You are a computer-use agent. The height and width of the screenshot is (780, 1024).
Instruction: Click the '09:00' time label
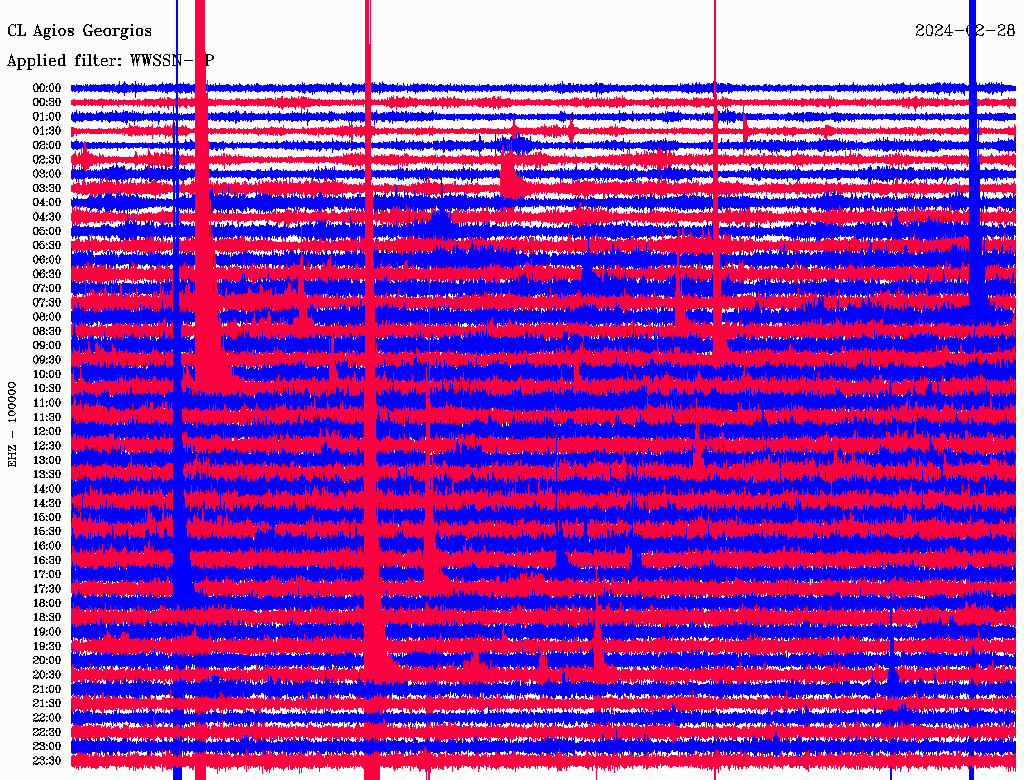pos(47,346)
